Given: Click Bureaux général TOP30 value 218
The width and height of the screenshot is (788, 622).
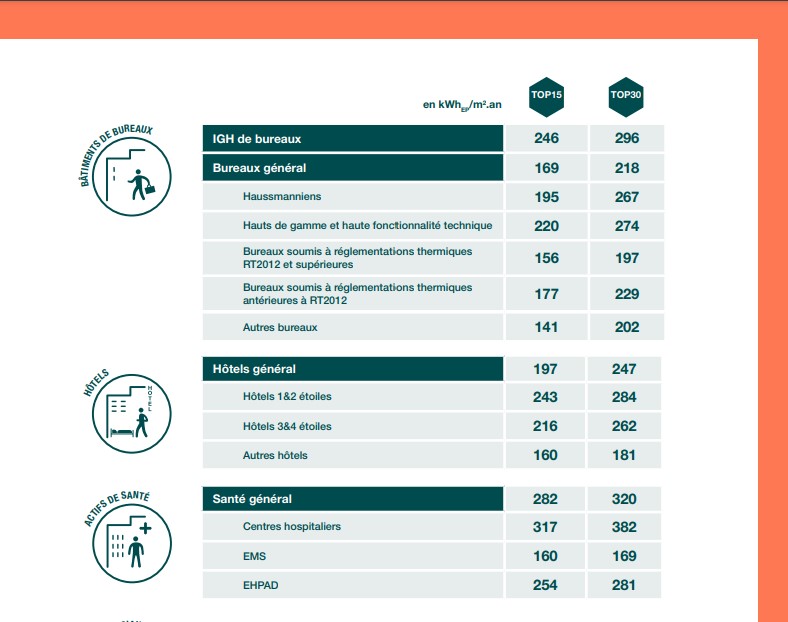Looking at the screenshot, I should coord(627,168).
